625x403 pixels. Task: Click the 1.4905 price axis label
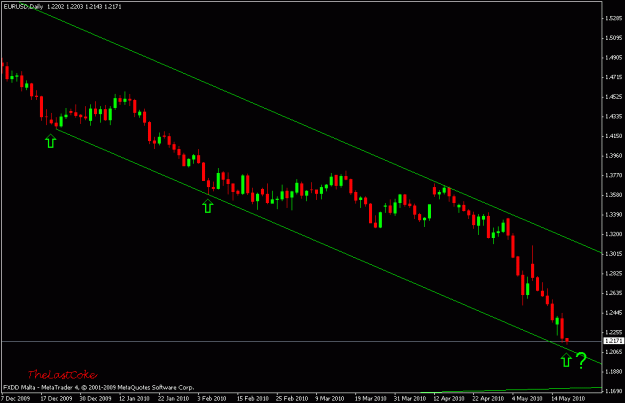613,57
